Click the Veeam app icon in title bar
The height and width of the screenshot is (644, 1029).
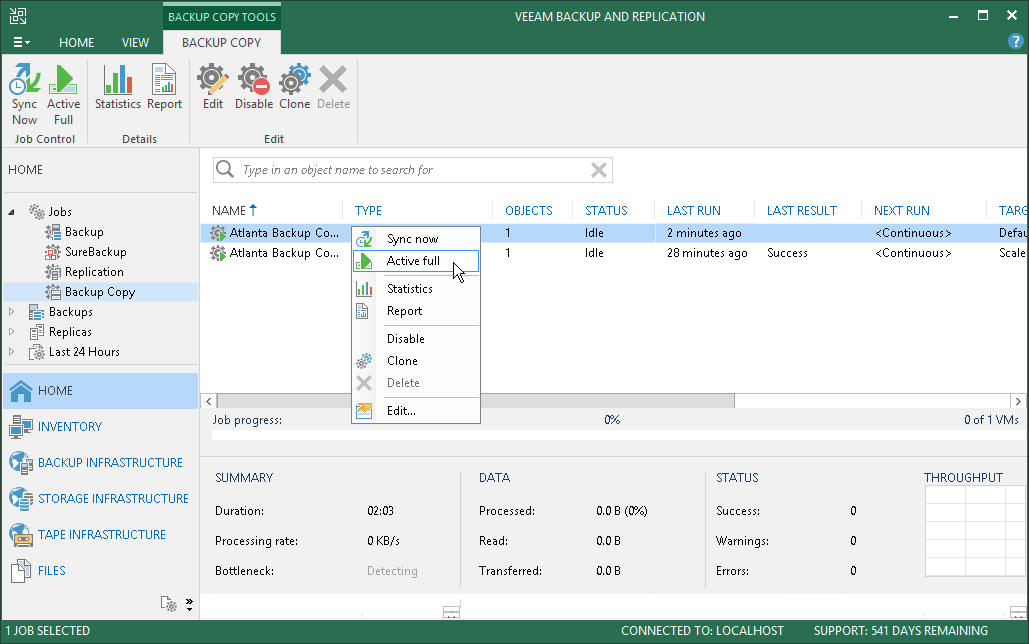click(x=18, y=16)
